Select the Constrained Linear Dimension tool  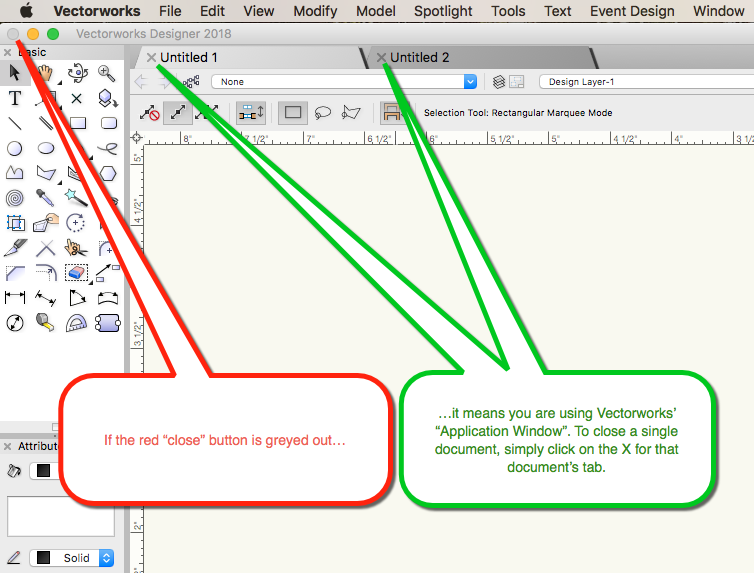(x=15, y=298)
